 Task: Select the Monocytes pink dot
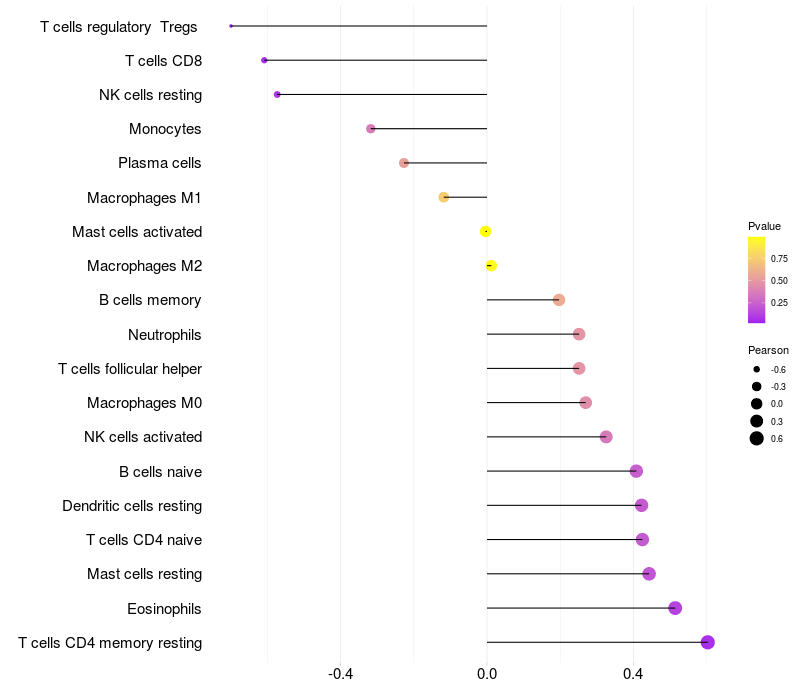coord(371,129)
